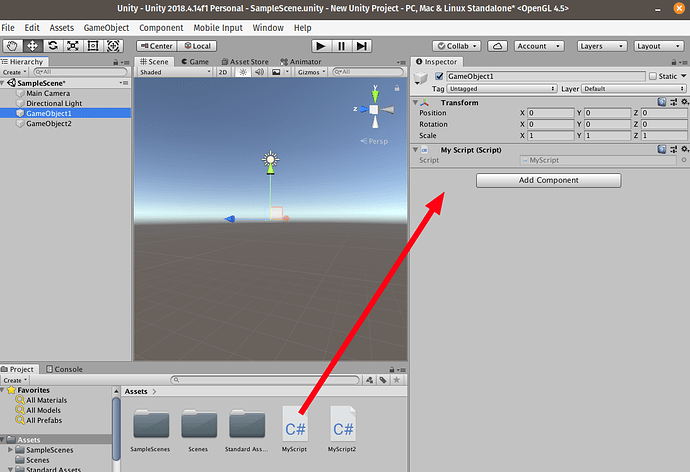Viewport: 690px width, 472px height.
Task: Click the save search star icon
Action: 396,380
